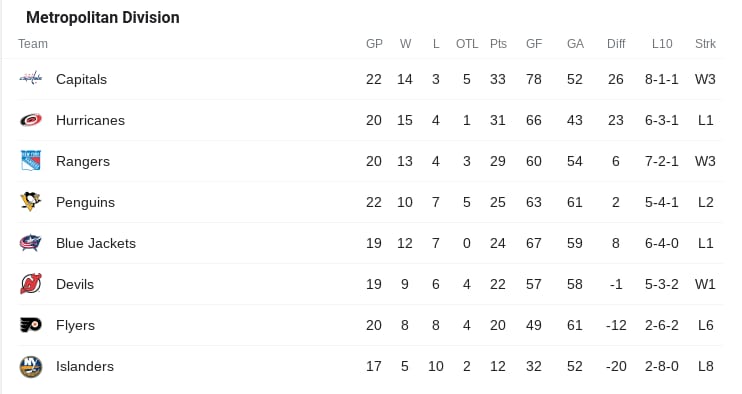
Task: Click the Strk column header
Action: pos(705,44)
